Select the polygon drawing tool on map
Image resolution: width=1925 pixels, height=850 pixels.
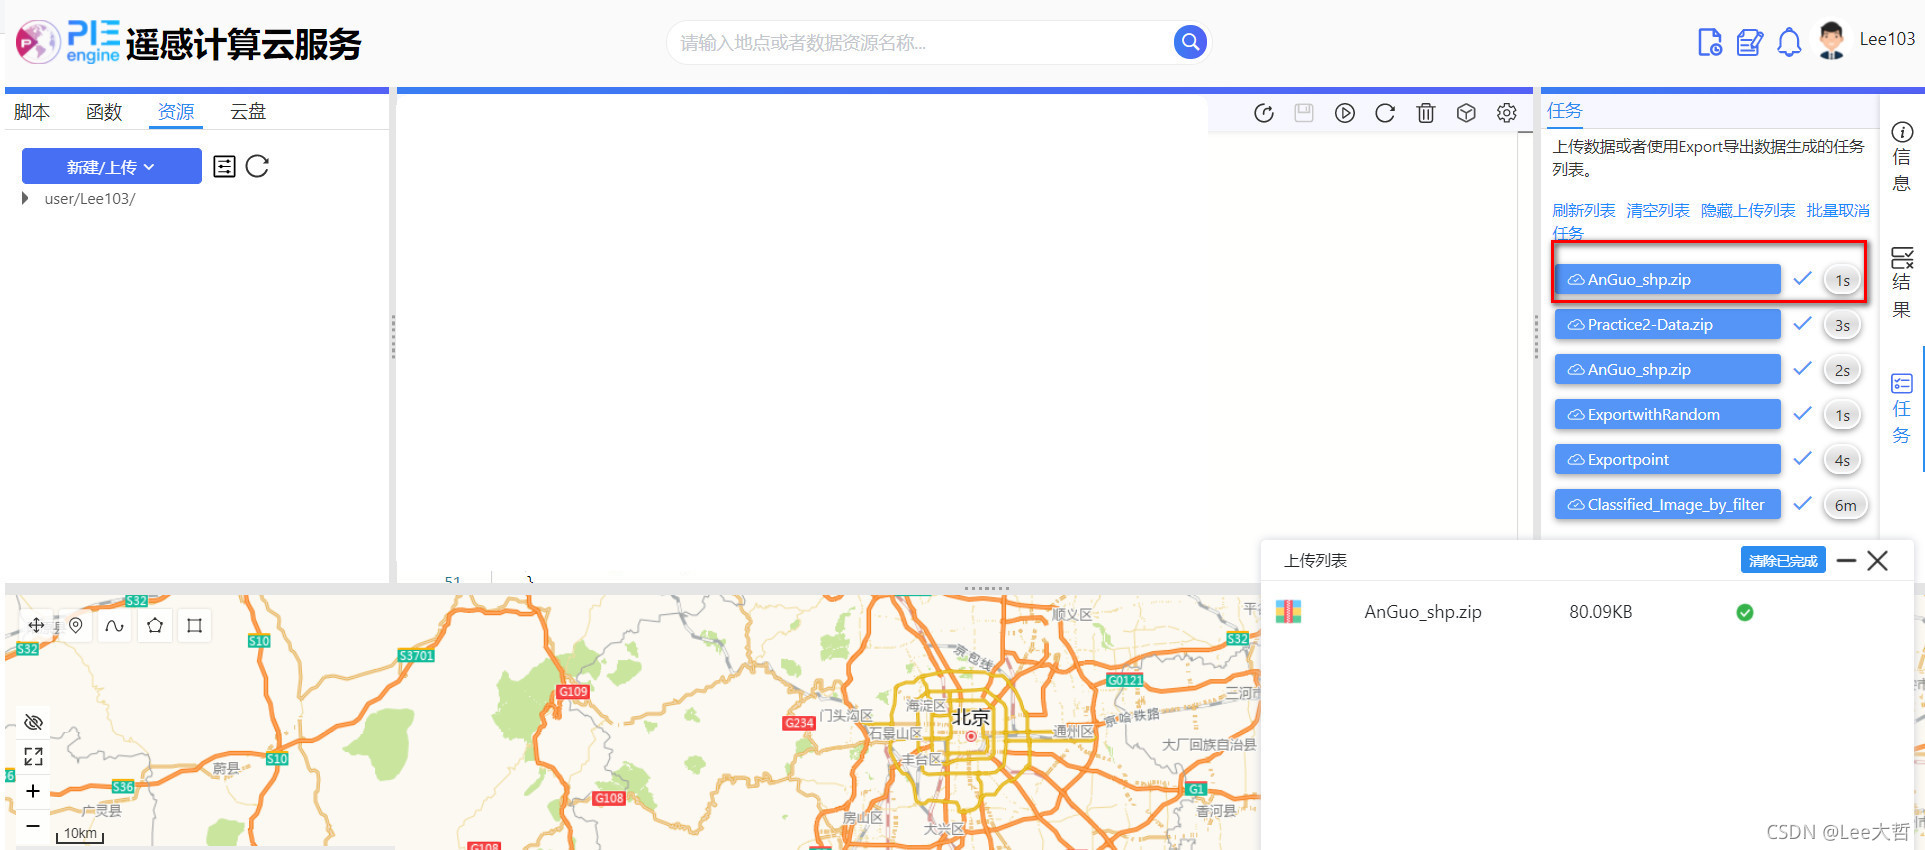[155, 625]
